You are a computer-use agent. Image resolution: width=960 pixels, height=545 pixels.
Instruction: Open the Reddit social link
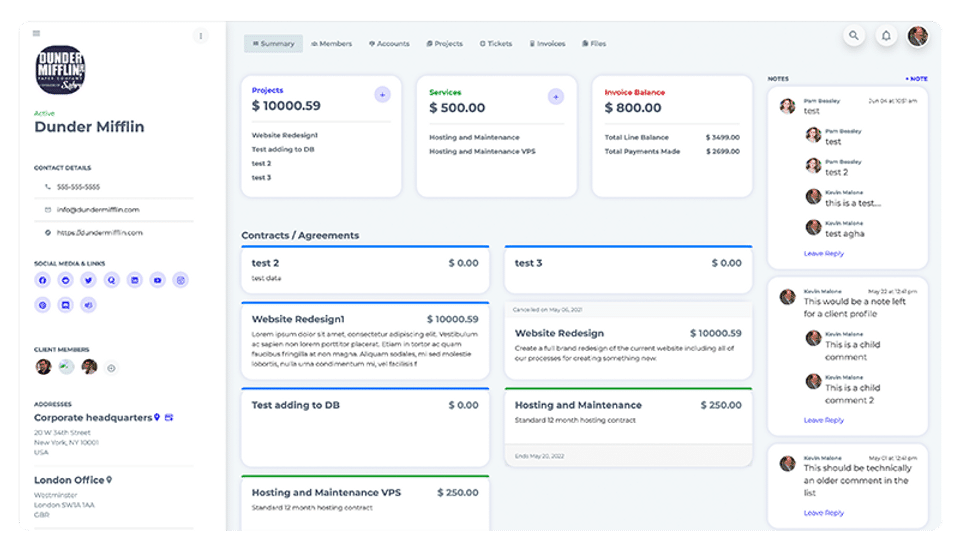click(66, 280)
